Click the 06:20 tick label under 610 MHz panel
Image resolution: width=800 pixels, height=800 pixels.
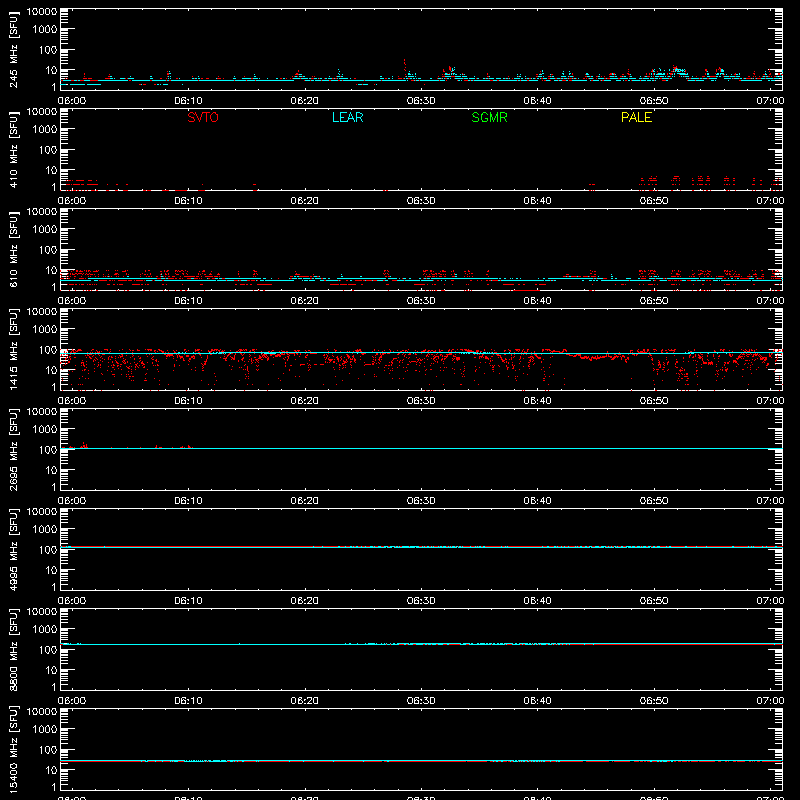(x=305, y=301)
